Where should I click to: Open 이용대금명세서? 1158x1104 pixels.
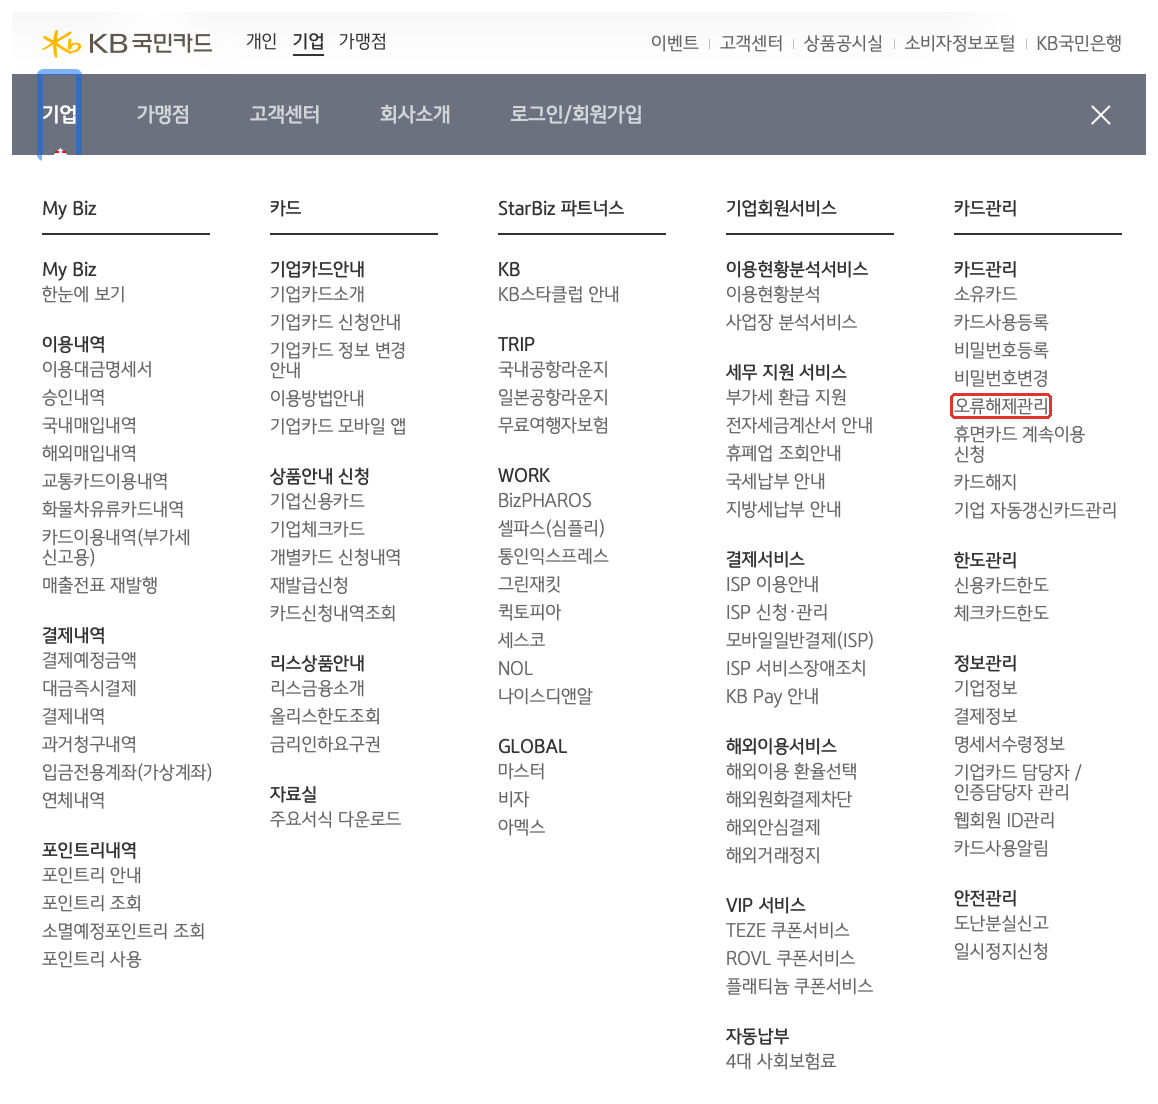(x=97, y=369)
